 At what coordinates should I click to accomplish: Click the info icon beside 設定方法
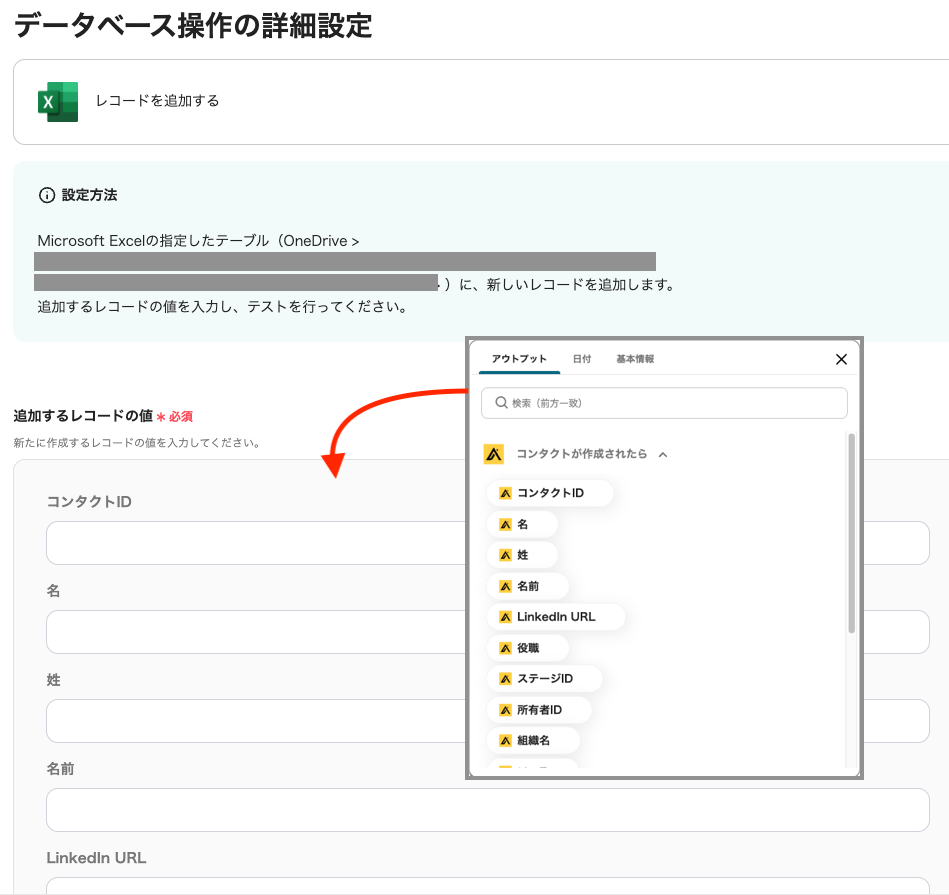(46, 195)
